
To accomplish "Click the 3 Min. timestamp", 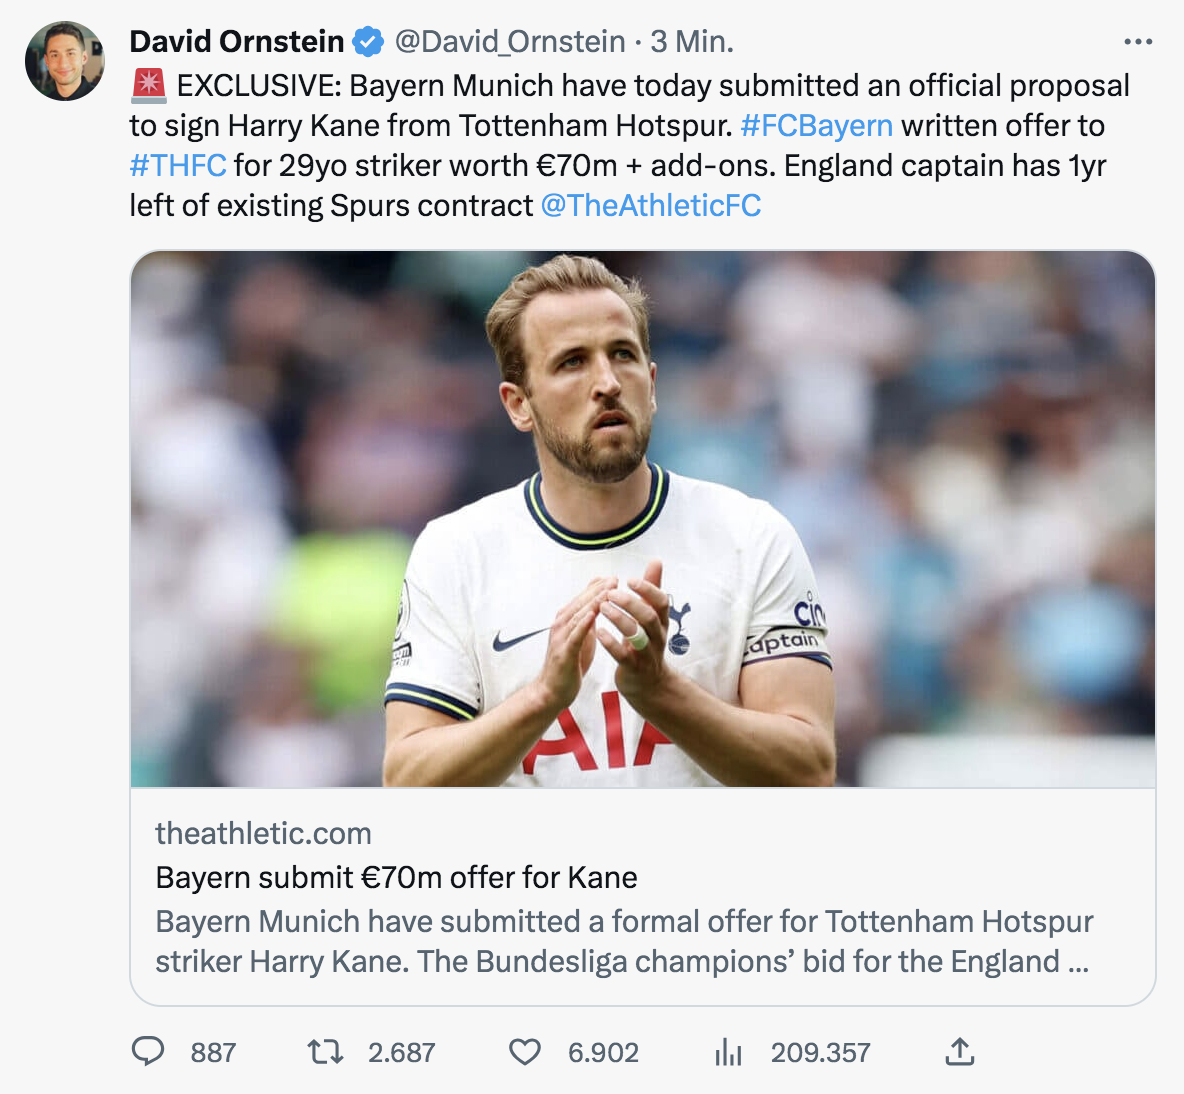I will tap(692, 42).
